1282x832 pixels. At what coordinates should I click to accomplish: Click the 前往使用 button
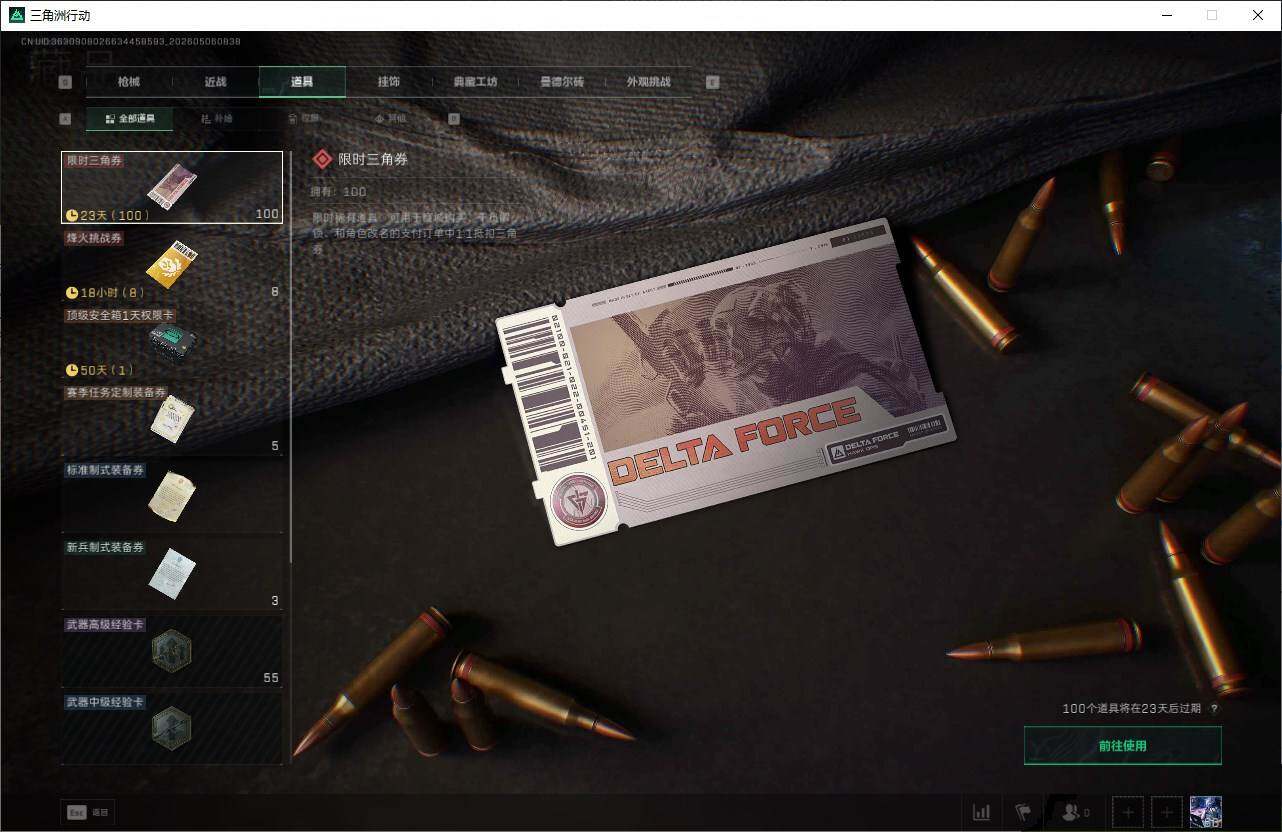[x=1123, y=746]
